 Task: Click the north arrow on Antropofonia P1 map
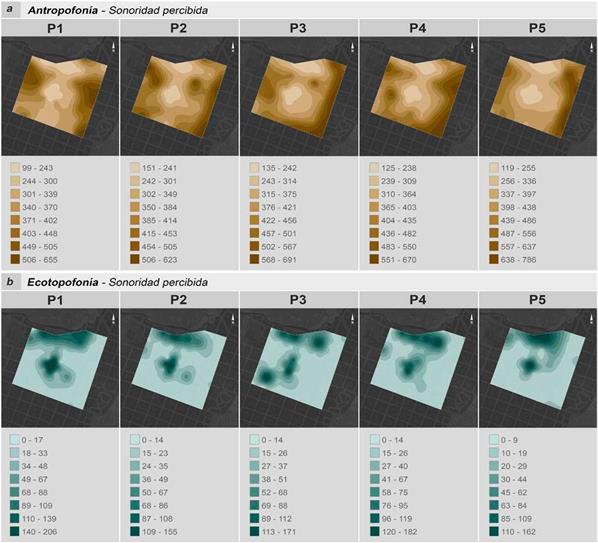point(114,47)
